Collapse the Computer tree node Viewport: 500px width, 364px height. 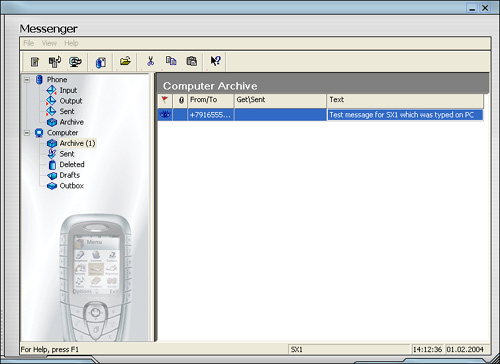click(27, 133)
